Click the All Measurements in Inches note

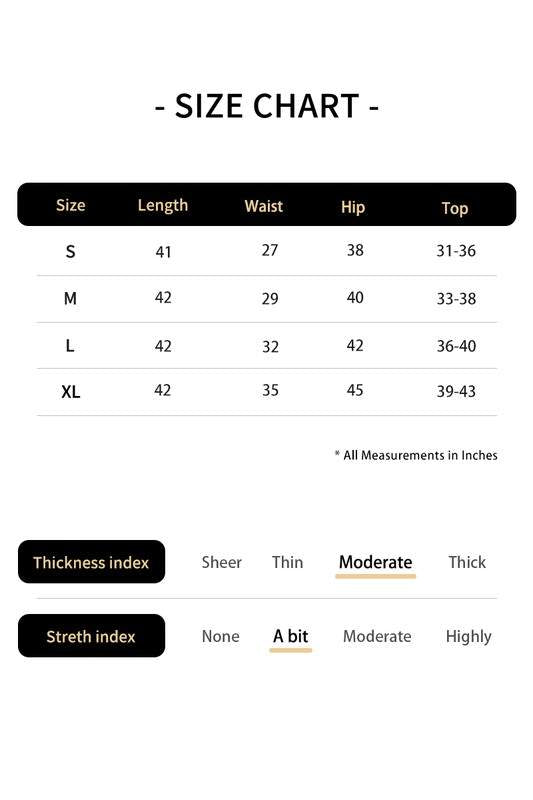pos(416,455)
